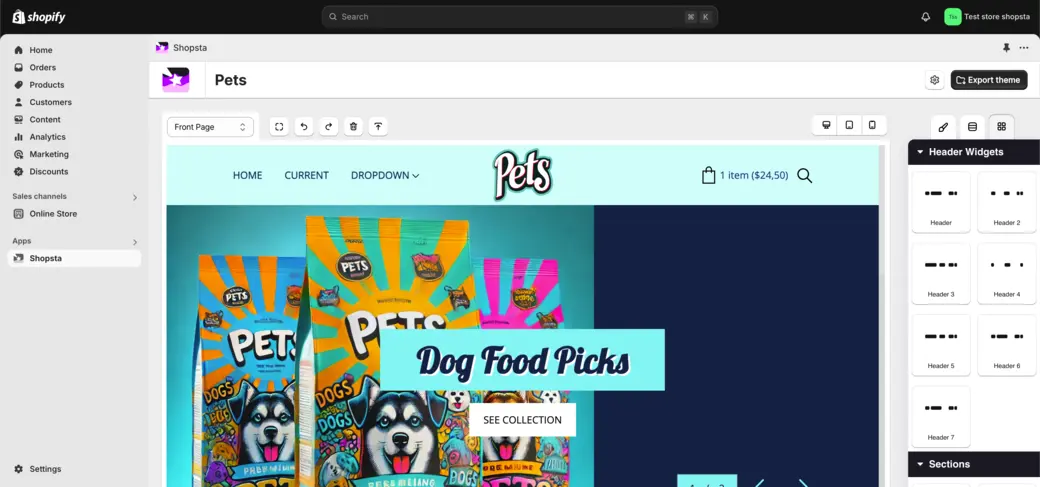Screen dimensions: 1040x487
Task: Switch to desktop preview icon
Action: point(826,125)
